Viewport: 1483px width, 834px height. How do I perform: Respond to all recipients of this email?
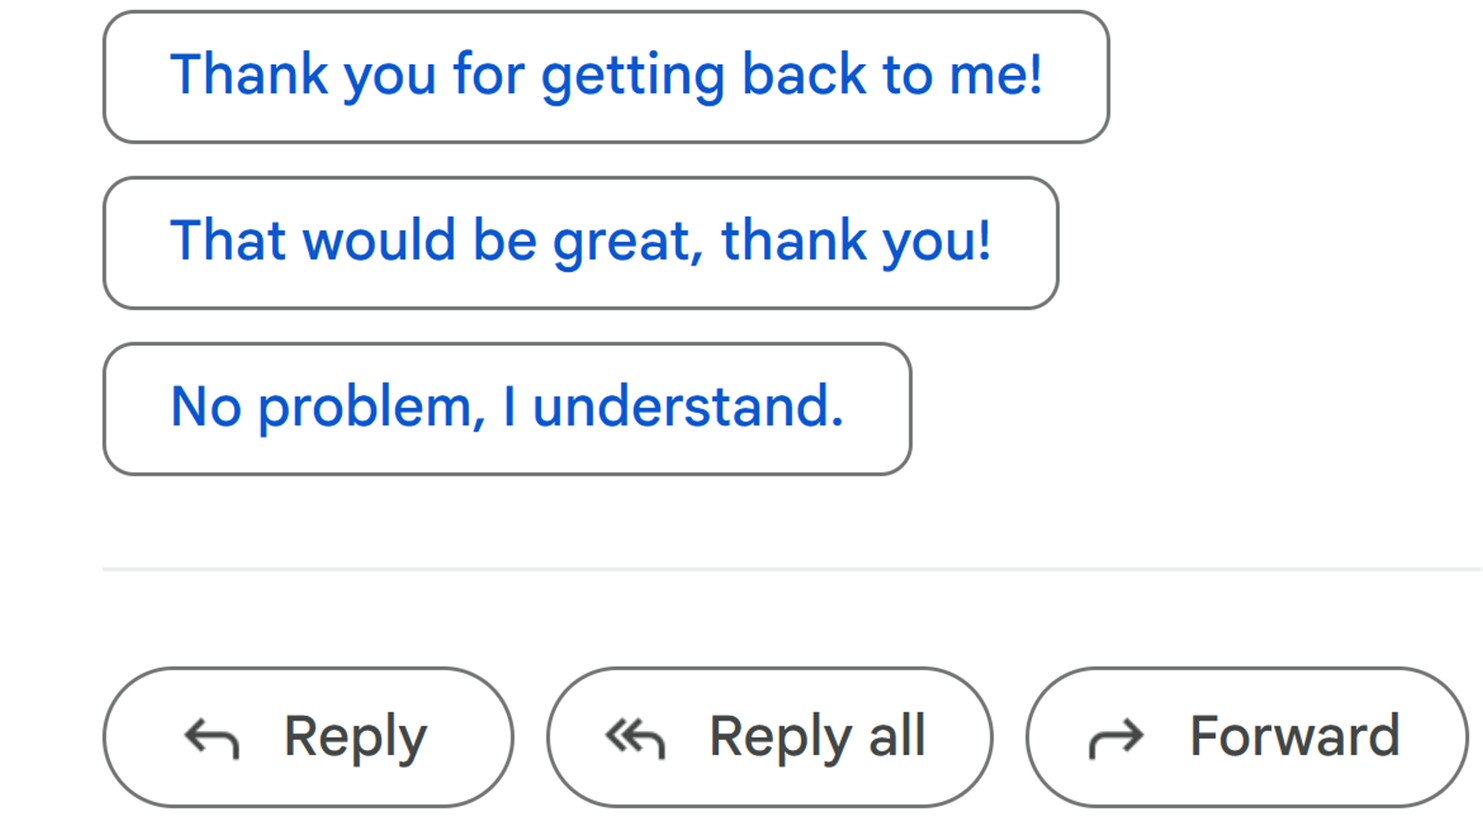click(769, 737)
